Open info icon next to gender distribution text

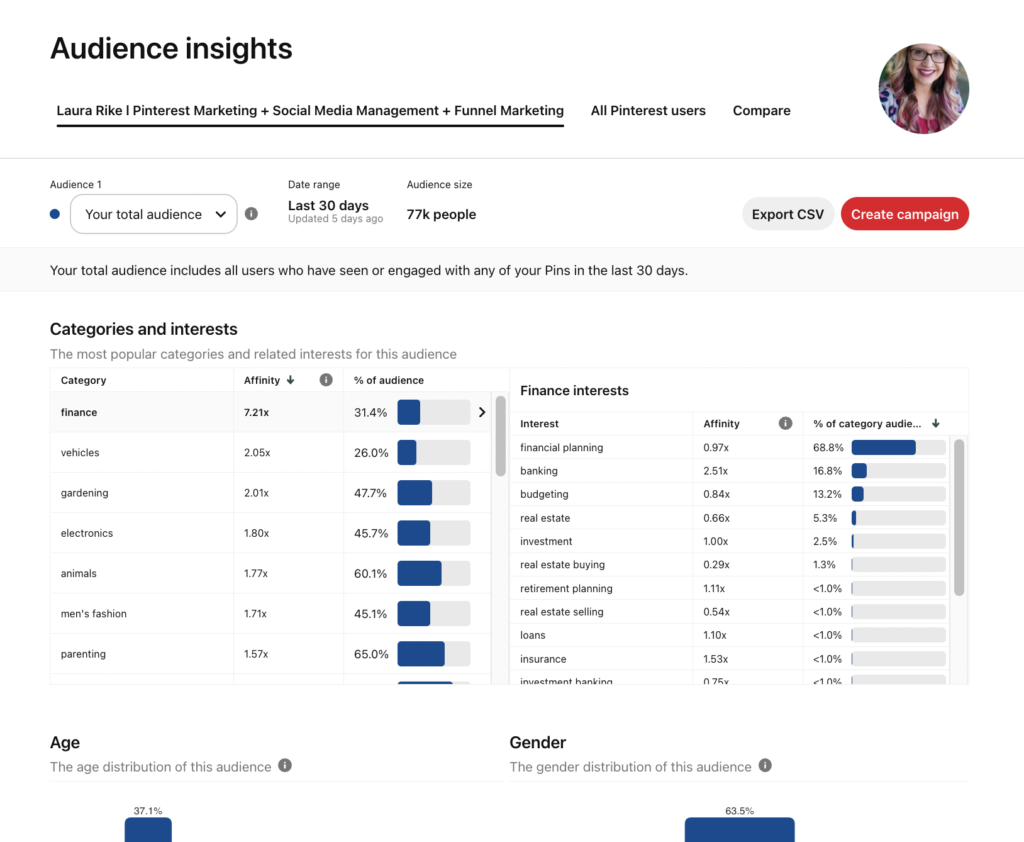[x=765, y=766]
